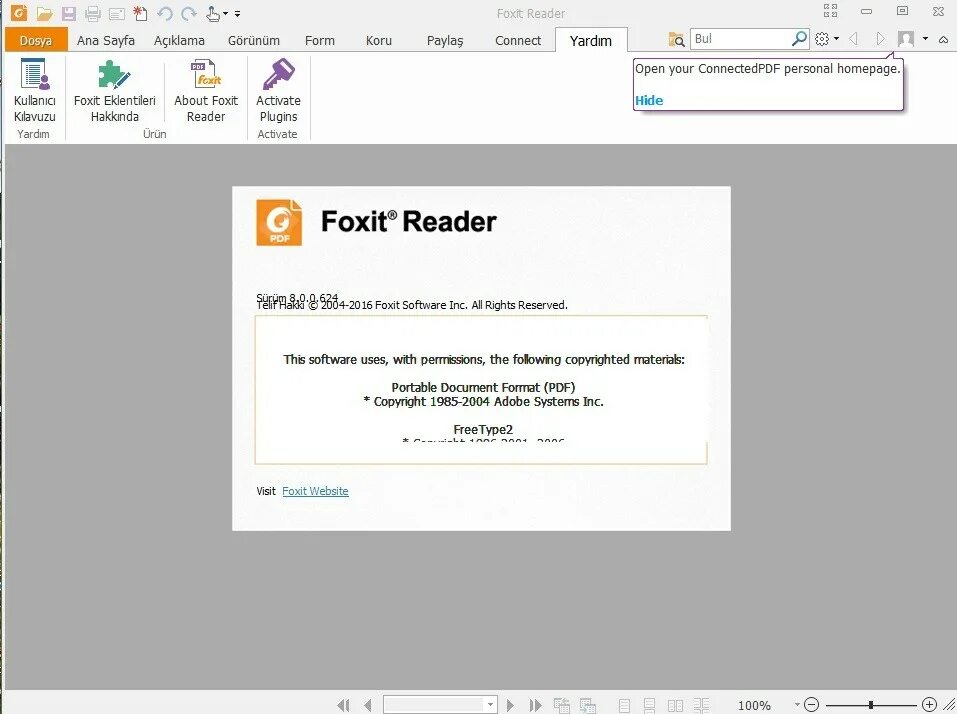Open the 100% zoom level dropdown
This screenshot has height=714, width=957.
point(797,705)
